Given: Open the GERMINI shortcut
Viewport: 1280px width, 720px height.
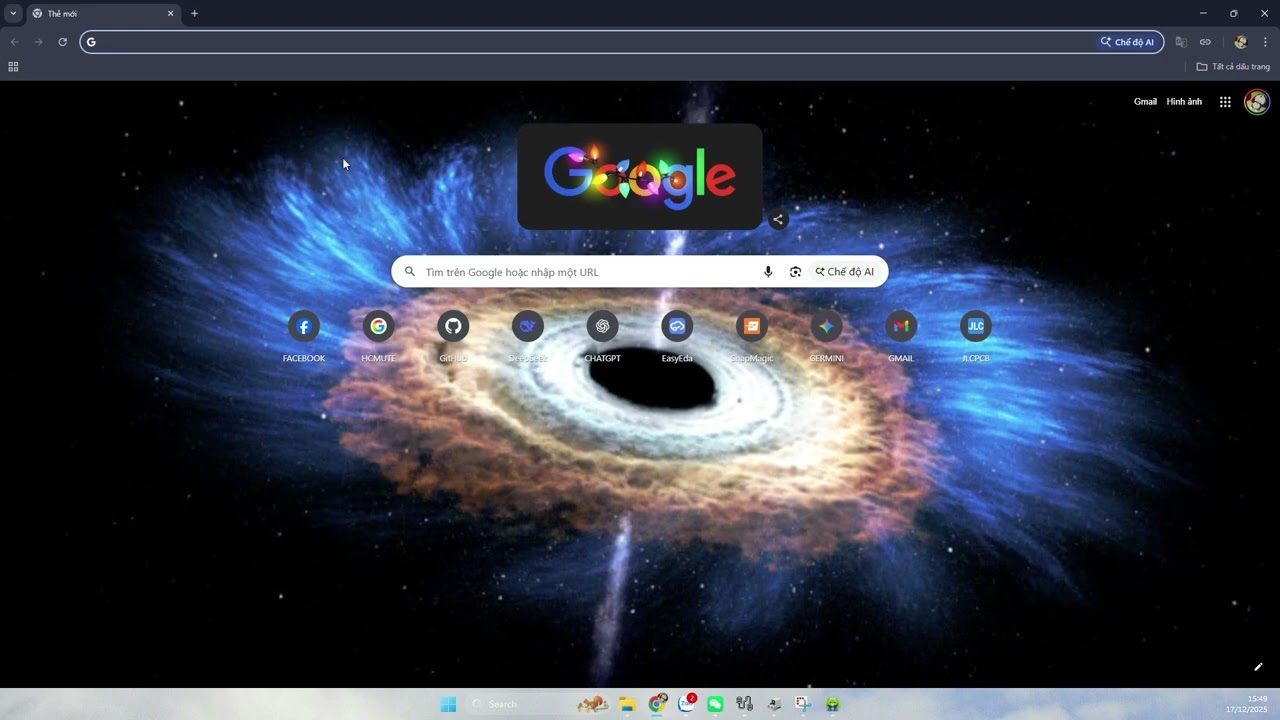Looking at the screenshot, I should pos(826,336).
